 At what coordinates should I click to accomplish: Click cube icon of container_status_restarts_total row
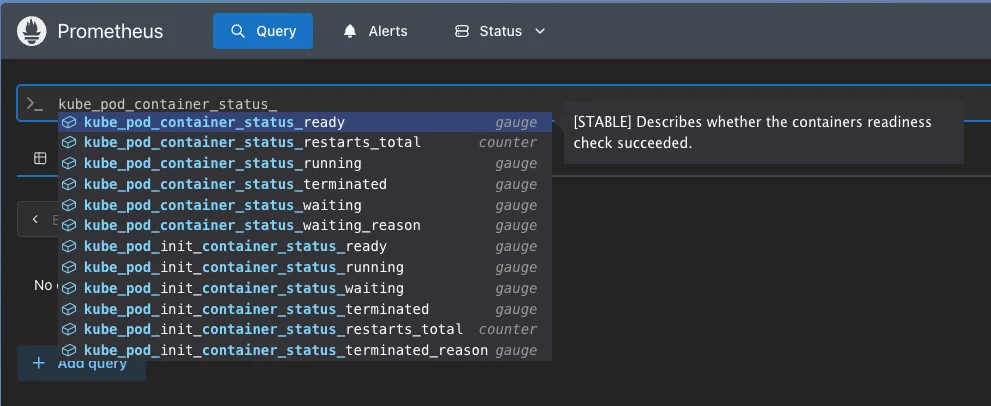pos(69,142)
